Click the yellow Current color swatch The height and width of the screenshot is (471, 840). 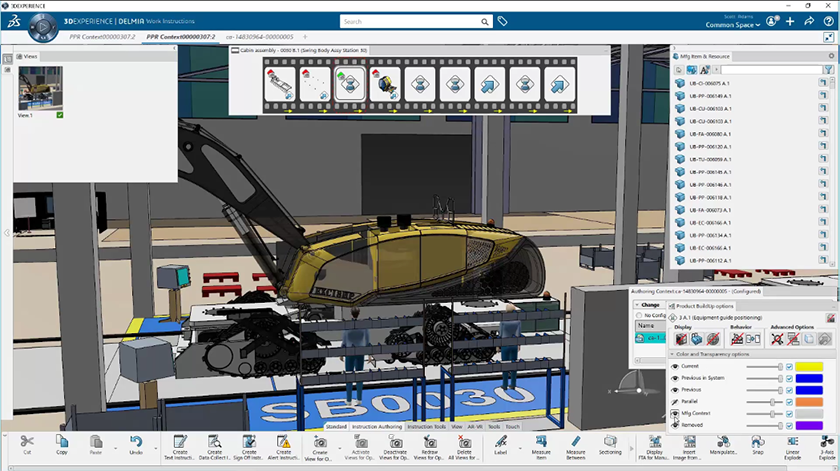click(809, 367)
